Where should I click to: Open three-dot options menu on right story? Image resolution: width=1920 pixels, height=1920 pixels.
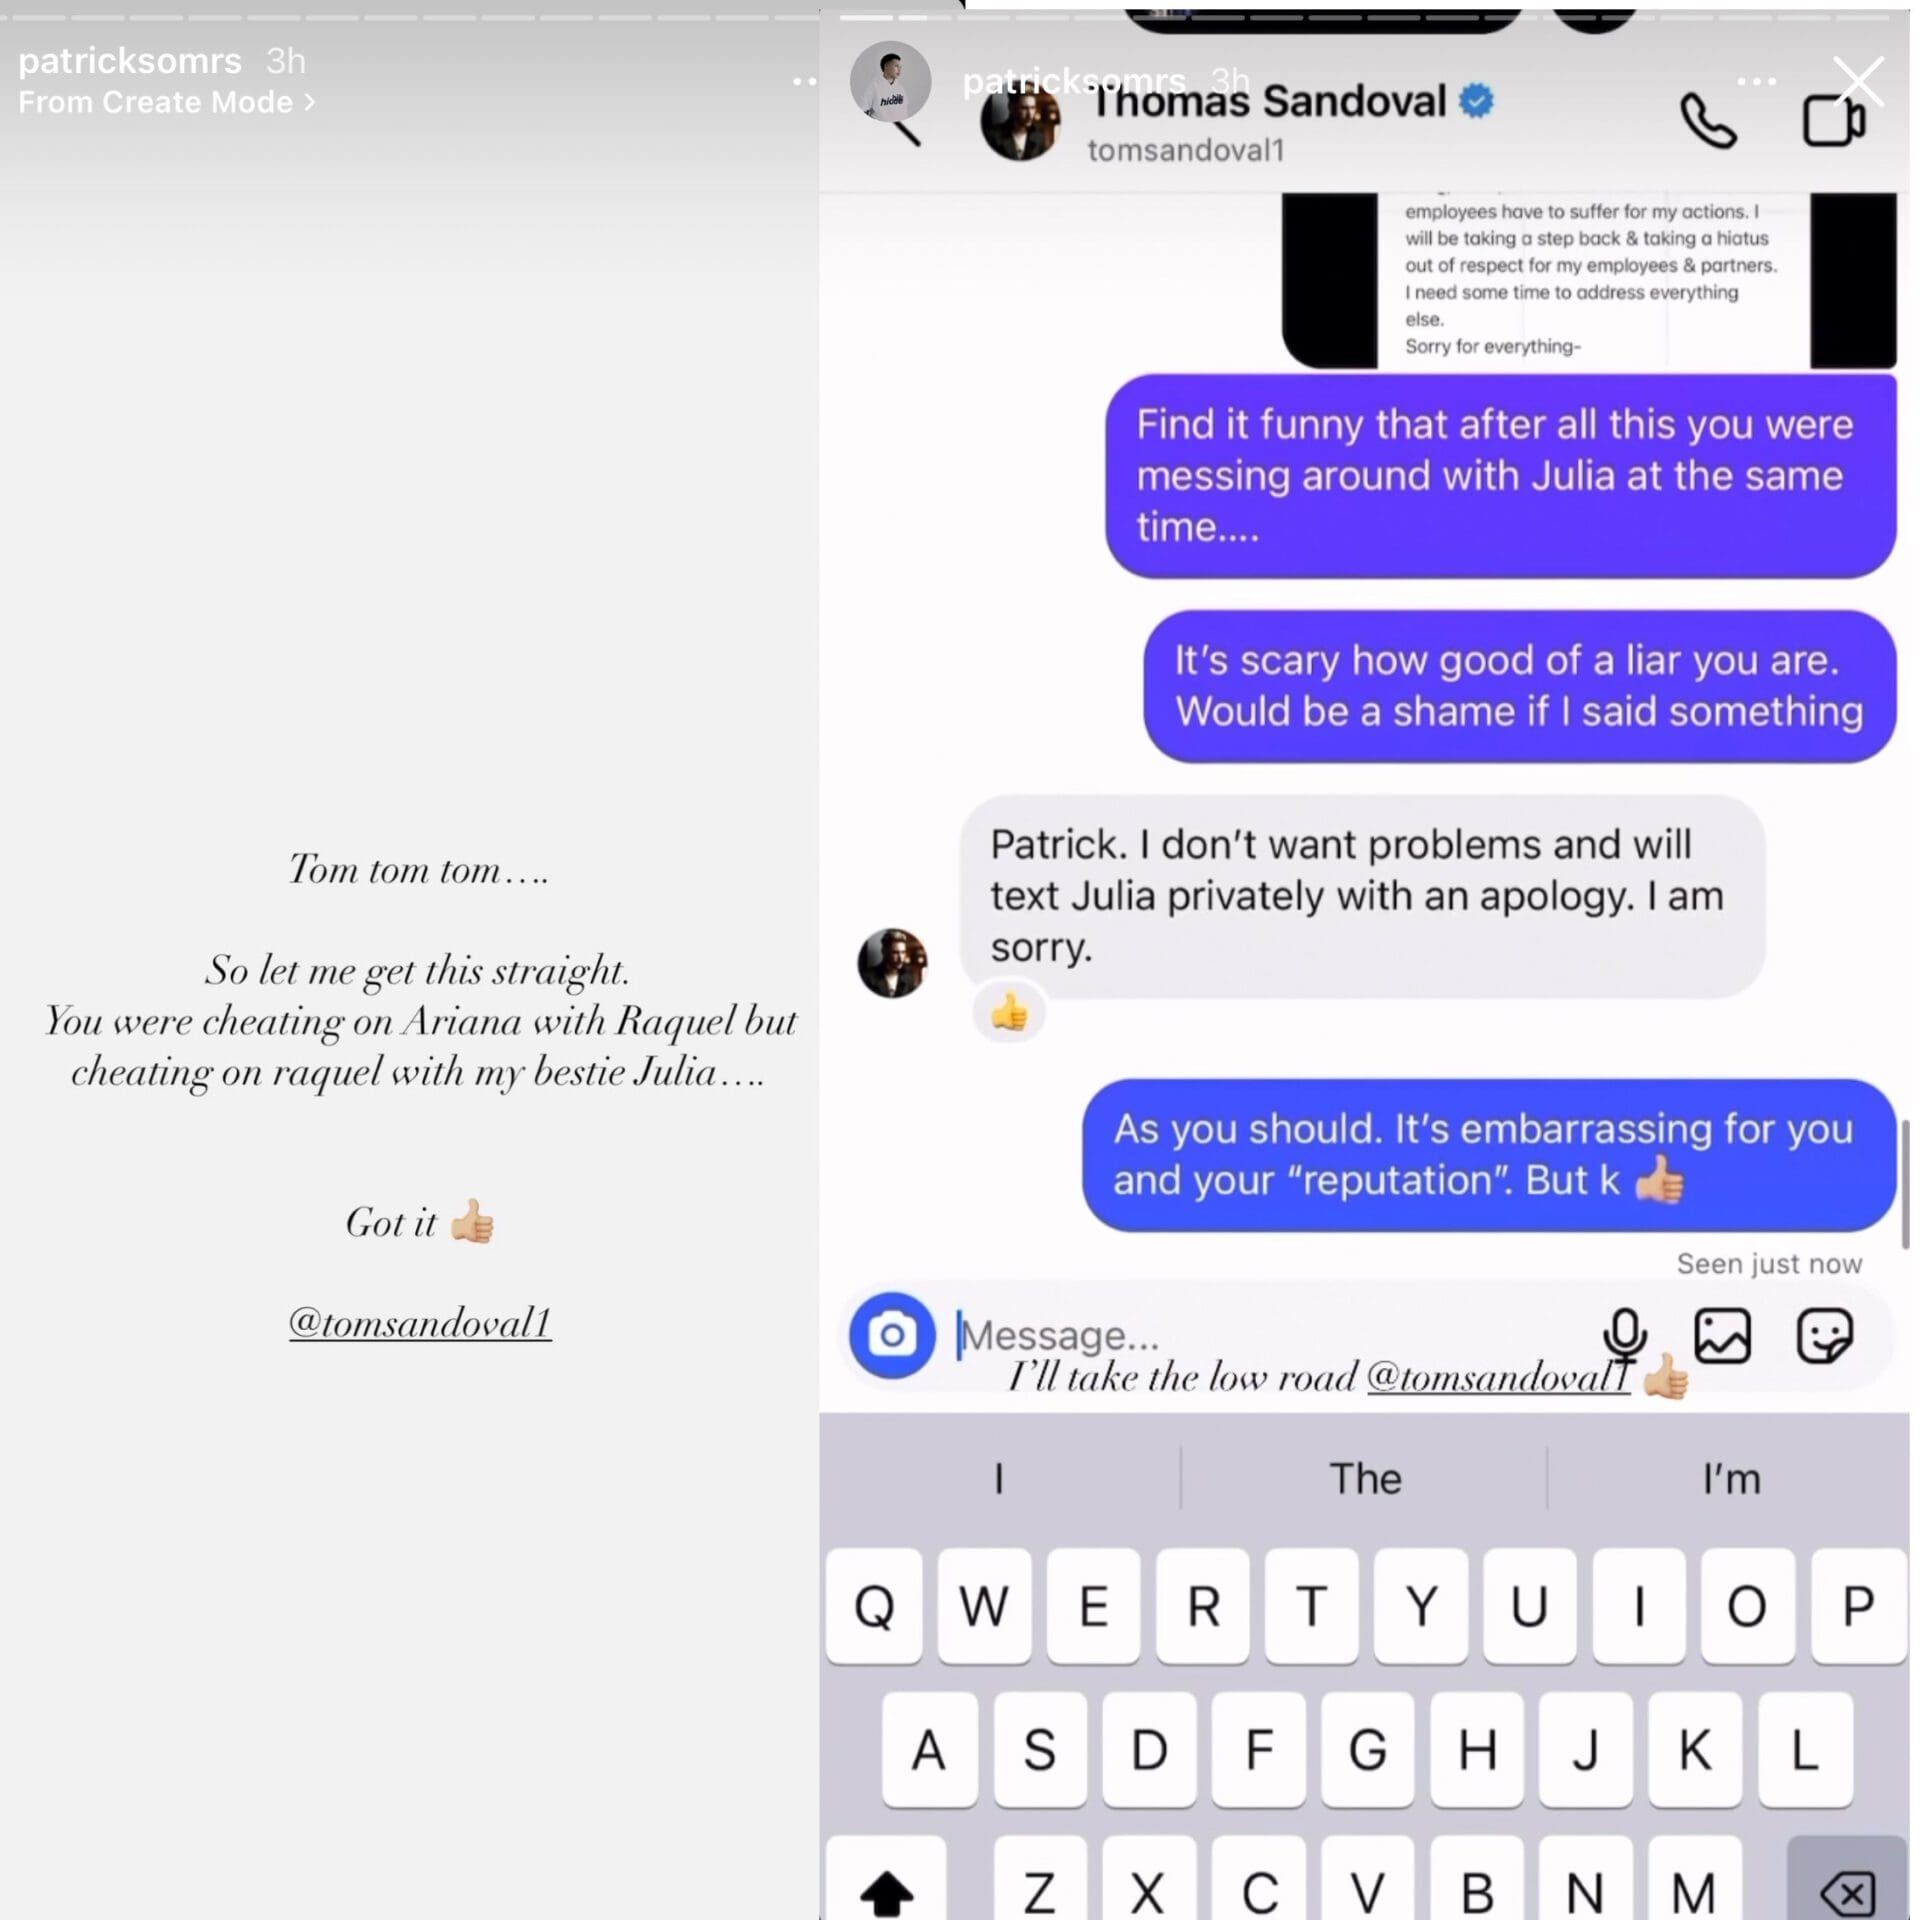(x=1757, y=81)
